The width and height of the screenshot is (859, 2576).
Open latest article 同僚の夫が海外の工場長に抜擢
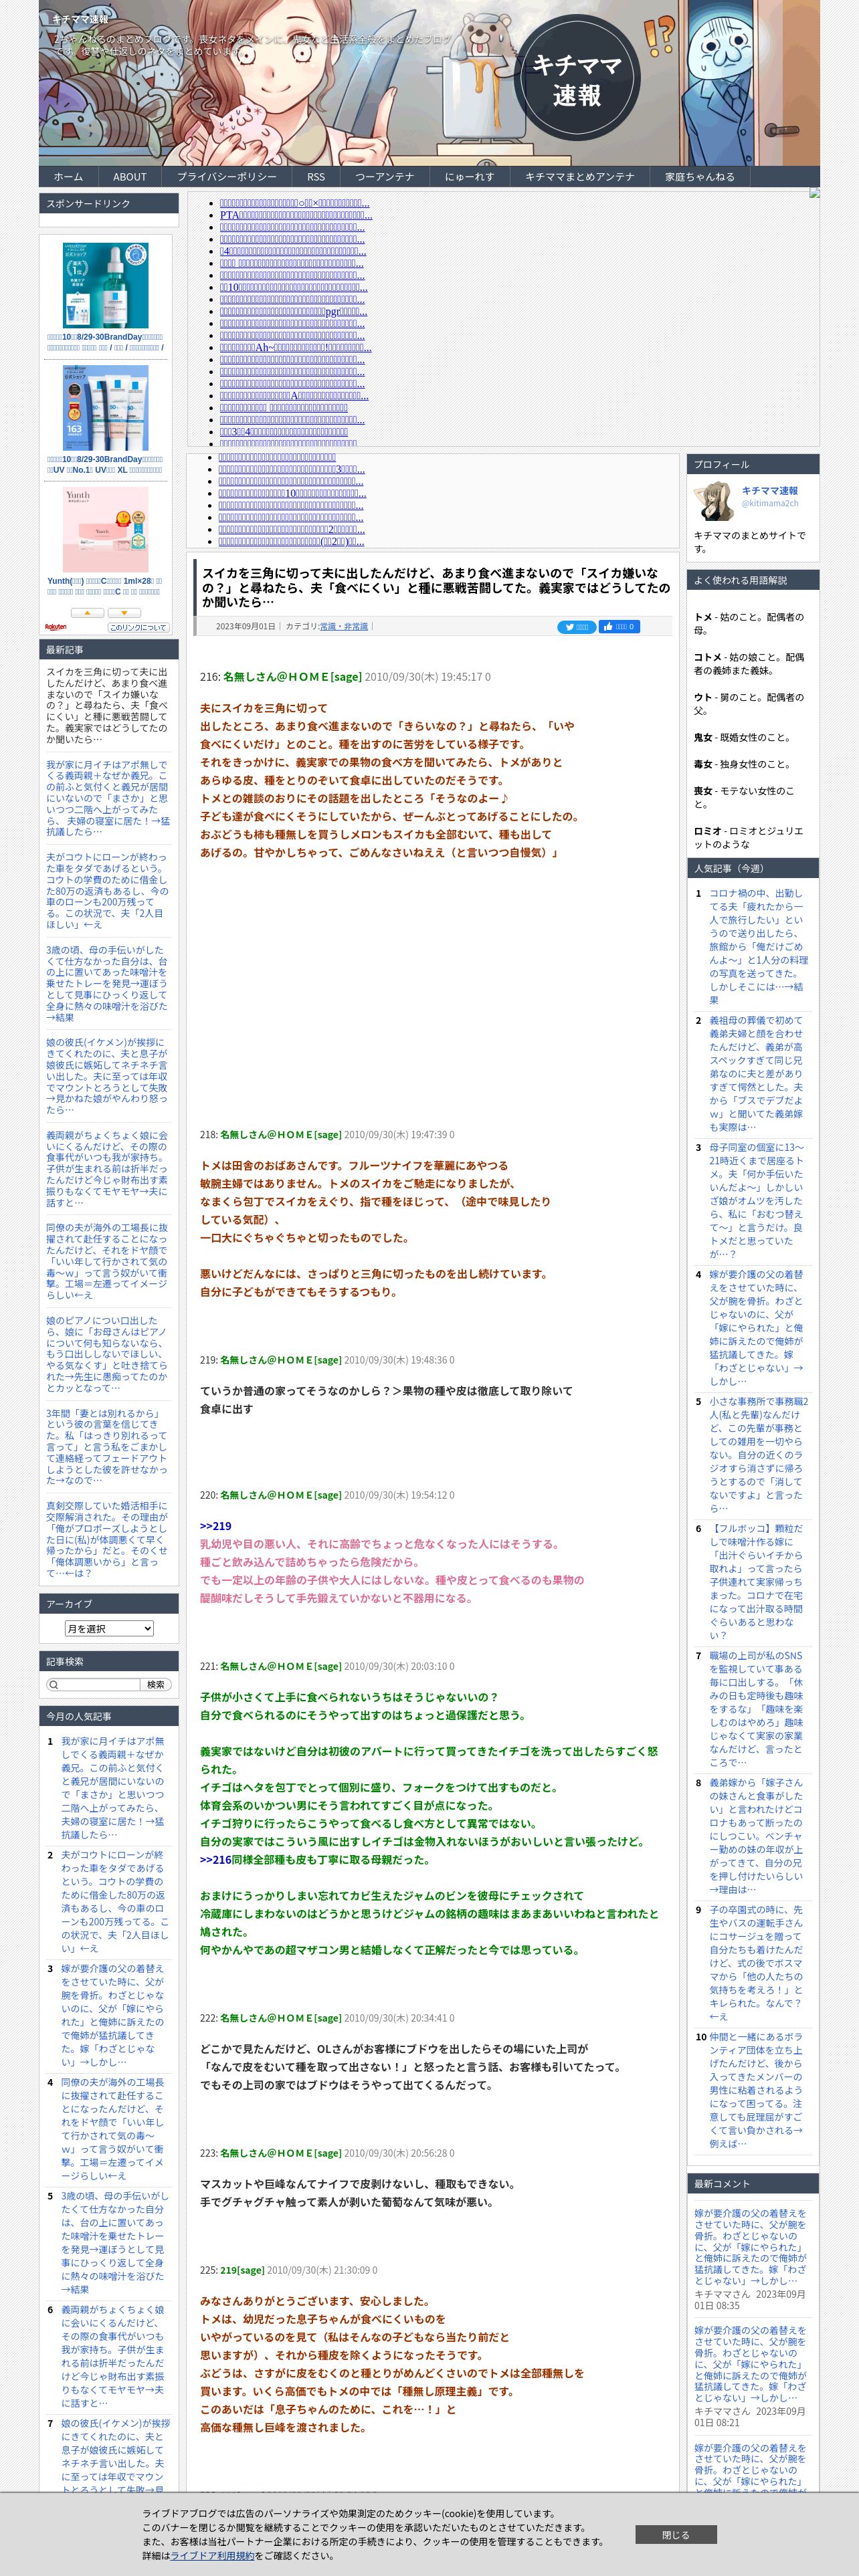point(108,1261)
